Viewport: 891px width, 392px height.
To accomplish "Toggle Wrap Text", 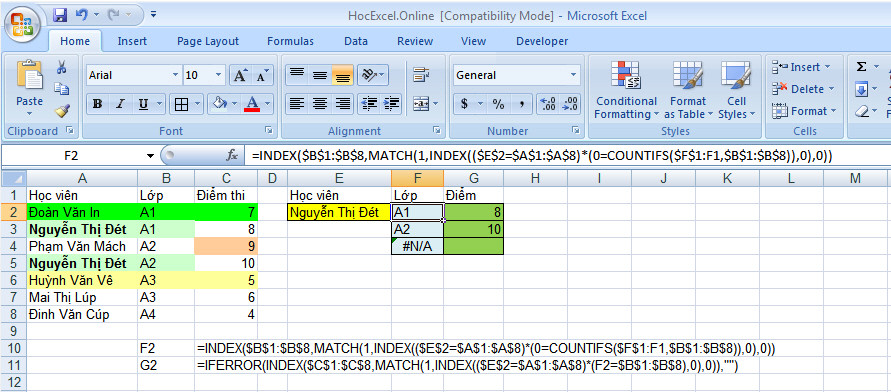I will (420, 74).
